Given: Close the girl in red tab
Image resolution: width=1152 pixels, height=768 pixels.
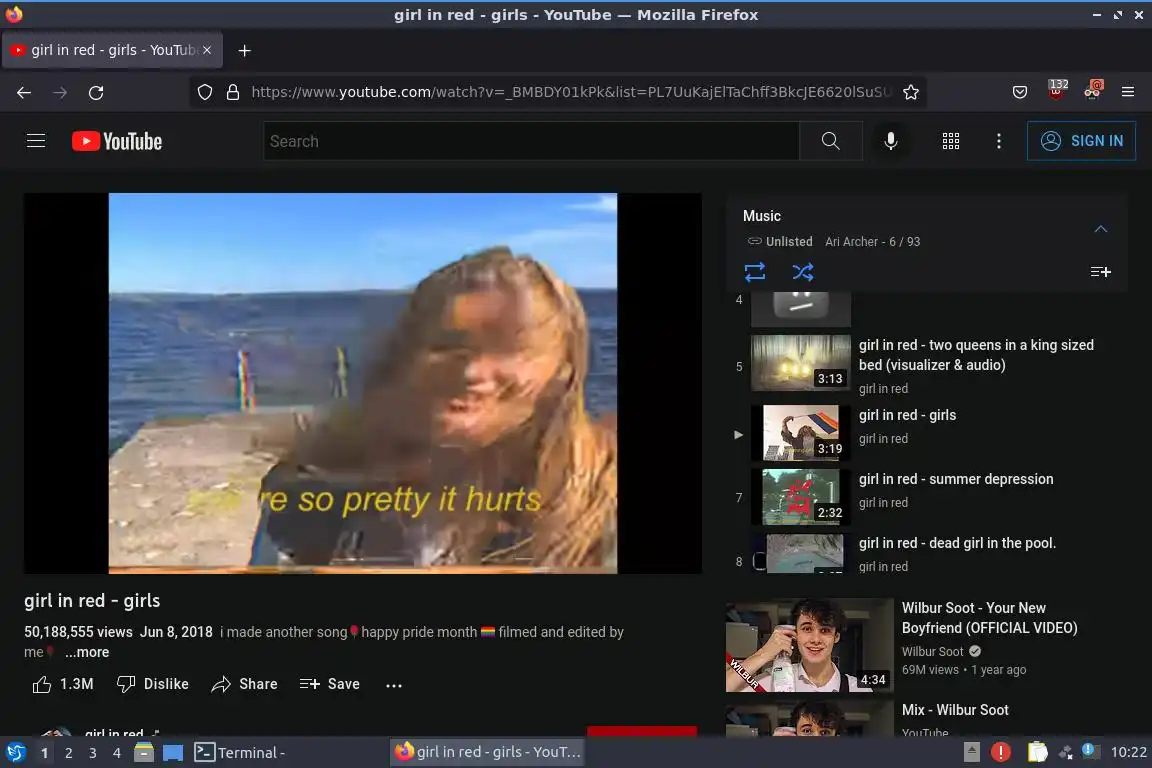Looking at the screenshot, I should 207,50.
